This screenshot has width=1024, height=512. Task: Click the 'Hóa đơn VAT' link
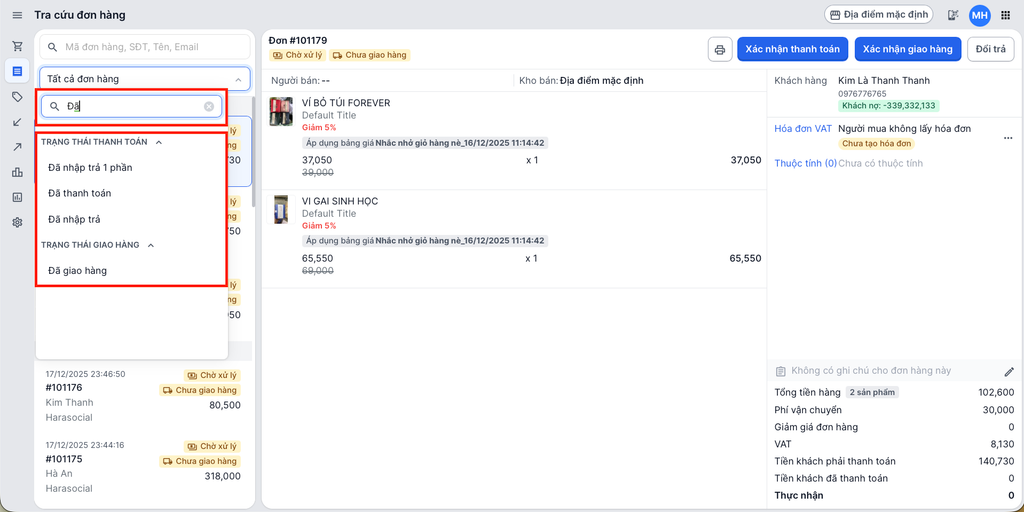point(803,128)
